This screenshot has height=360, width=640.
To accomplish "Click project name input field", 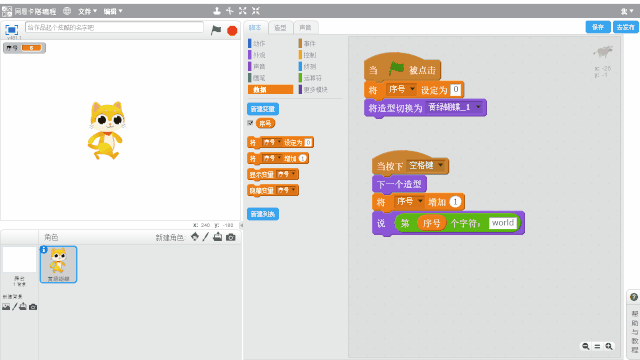I will coord(114,27).
